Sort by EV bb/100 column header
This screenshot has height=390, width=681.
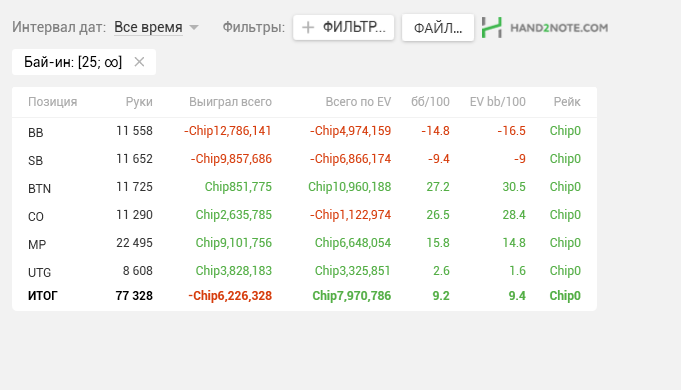(498, 102)
